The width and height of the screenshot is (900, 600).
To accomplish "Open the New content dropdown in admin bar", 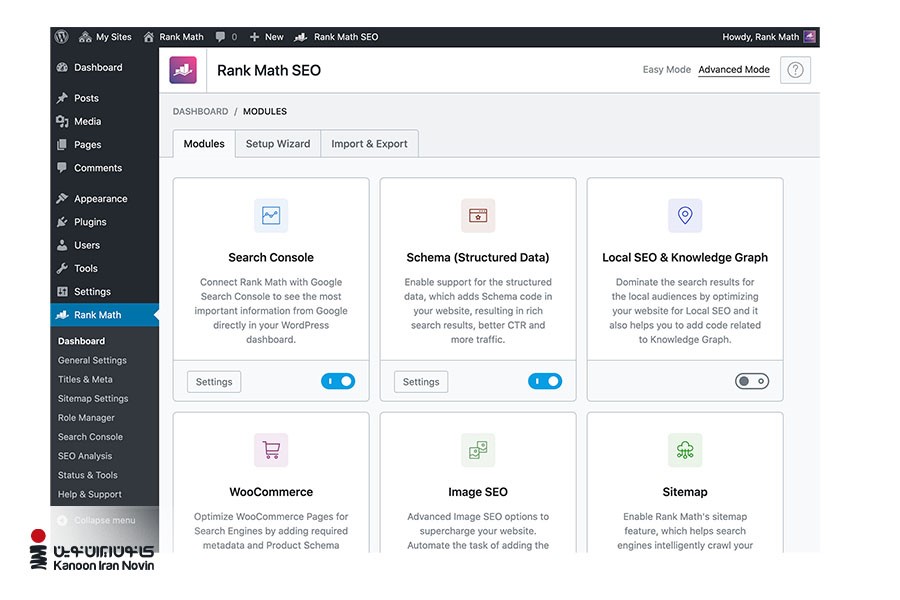I will [267, 37].
